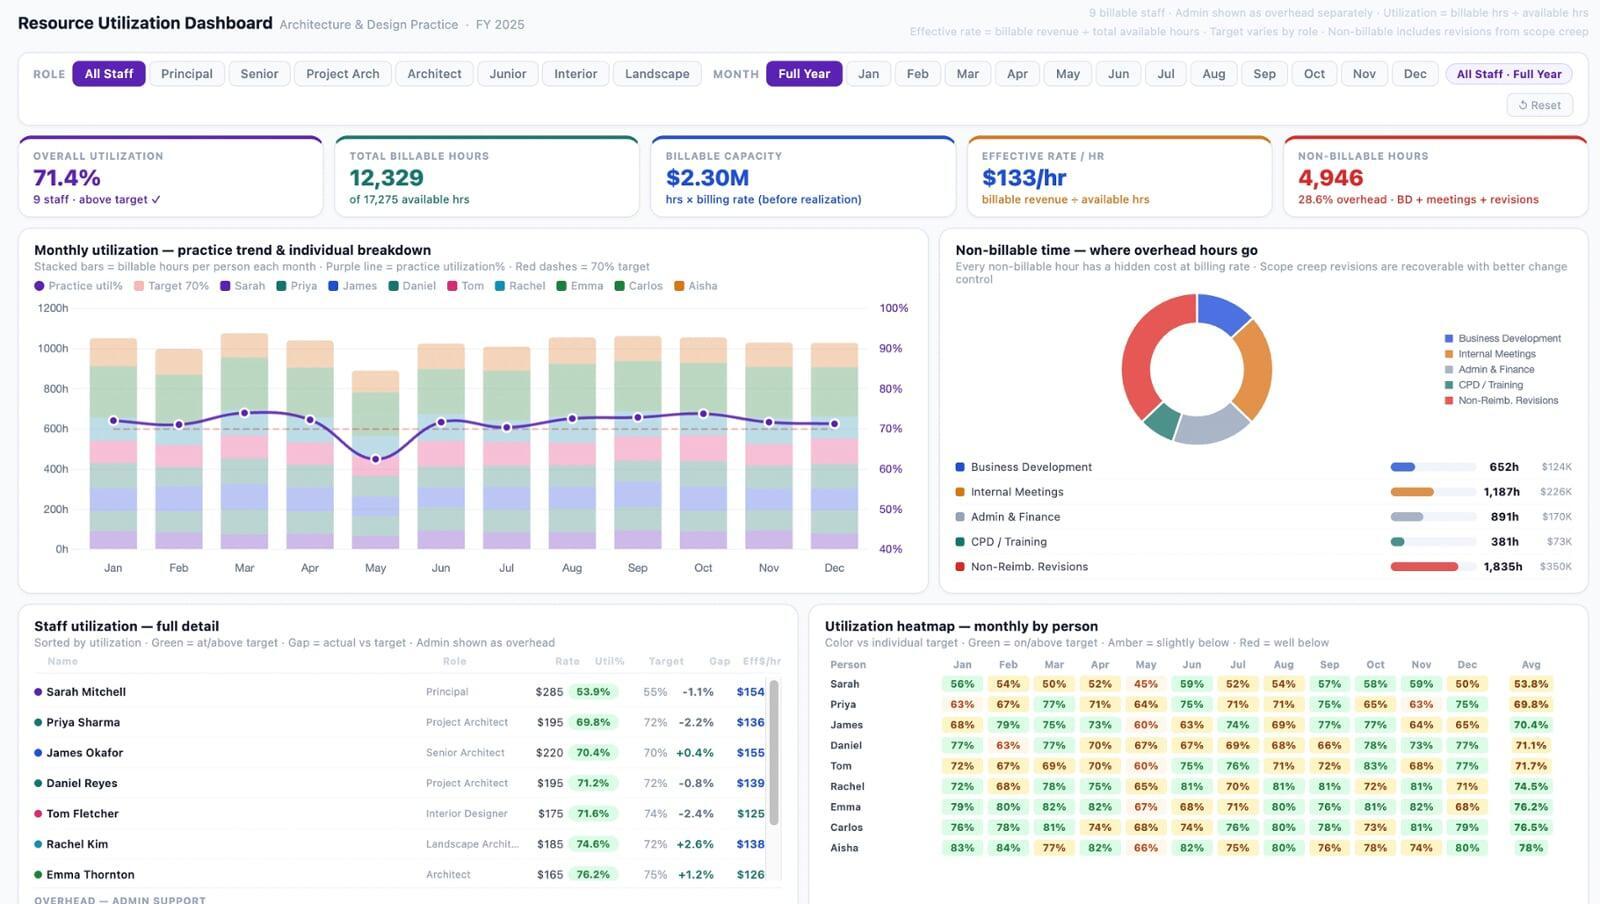Toggle Practice util% legend marker
This screenshot has width=1600, height=904.
click(x=40, y=286)
